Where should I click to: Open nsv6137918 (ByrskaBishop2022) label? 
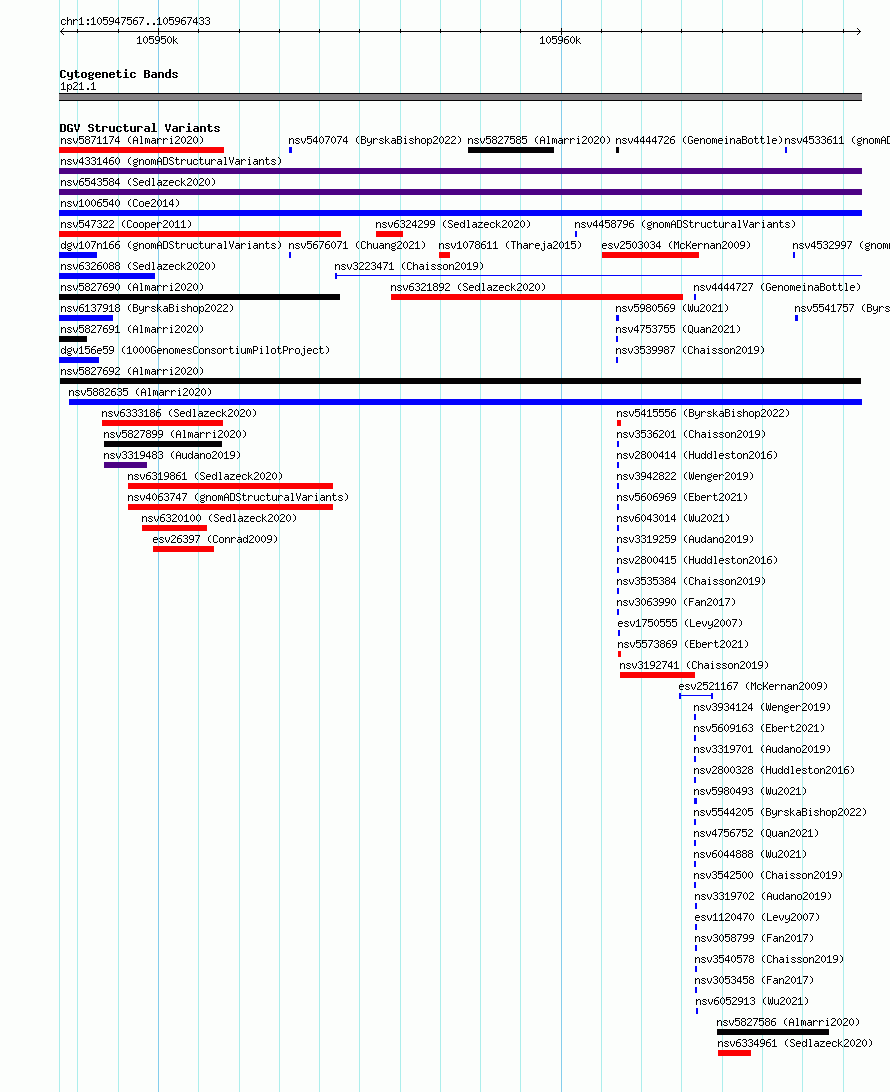[147, 308]
